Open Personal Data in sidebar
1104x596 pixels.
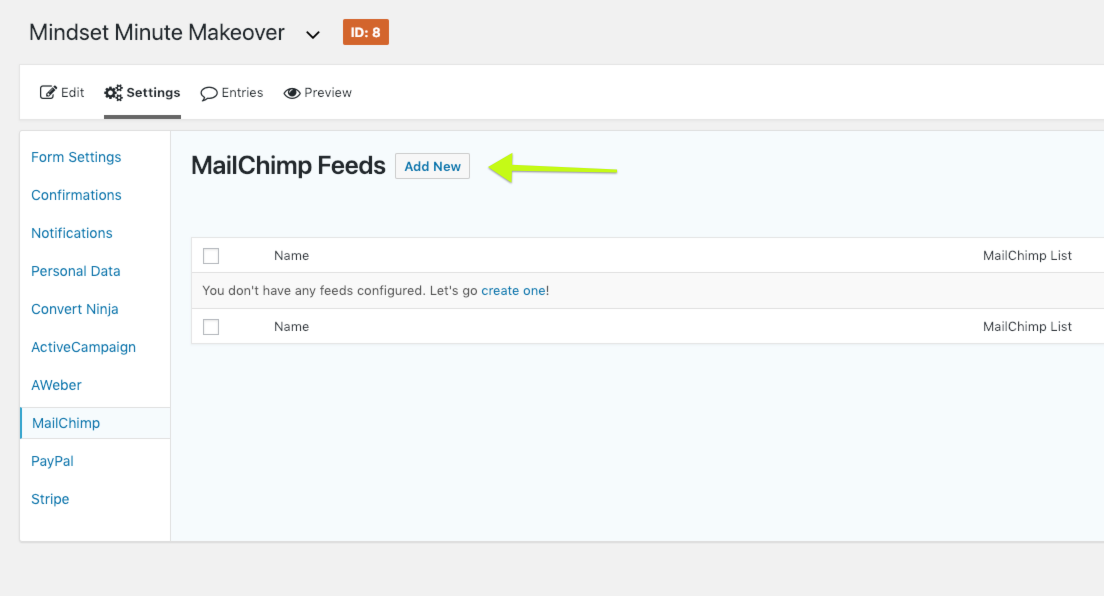(75, 271)
